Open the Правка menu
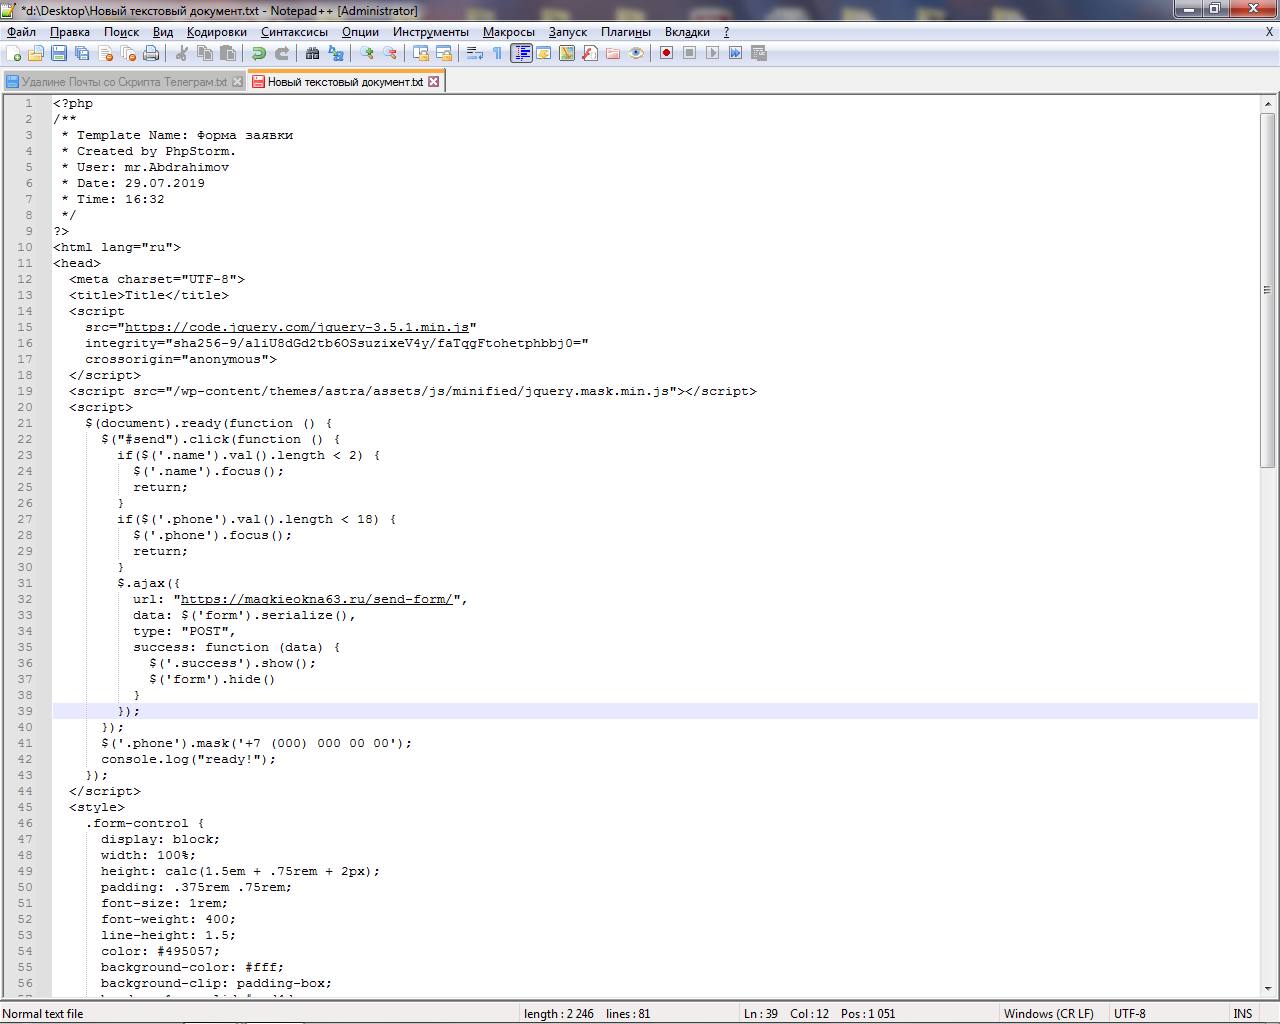The height and width of the screenshot is (1024, 1280). pos(70,32)
